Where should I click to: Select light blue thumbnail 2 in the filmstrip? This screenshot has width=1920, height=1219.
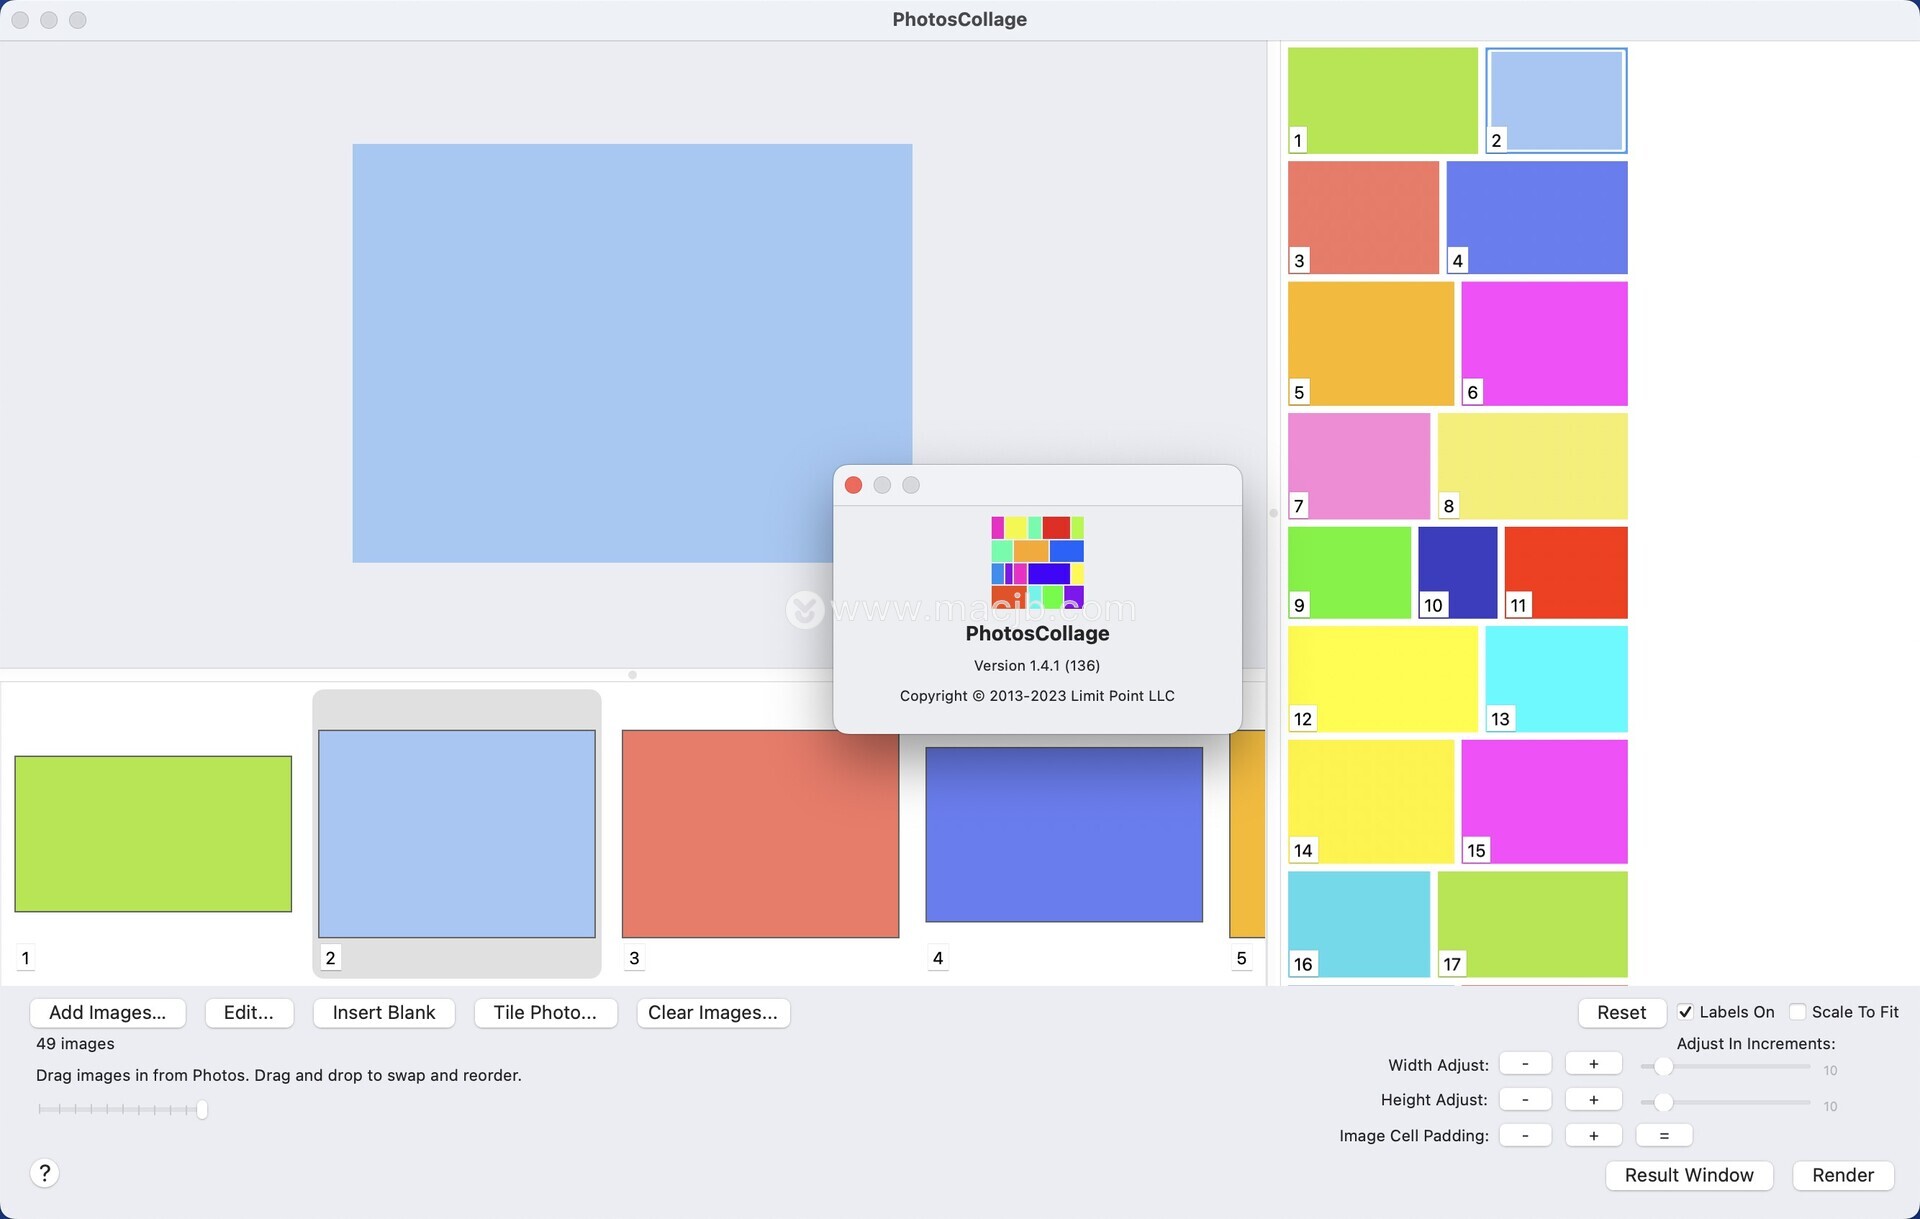point(457,834)
